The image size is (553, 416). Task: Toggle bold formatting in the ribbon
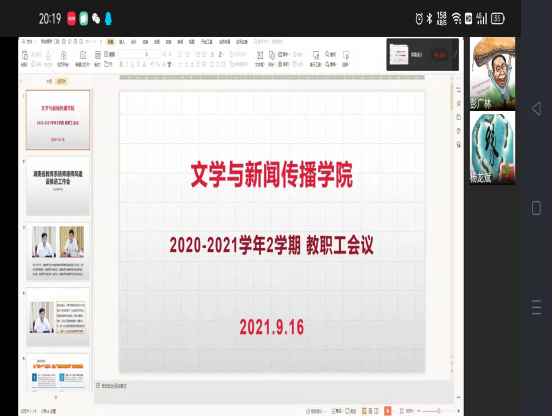coord(121,64)
